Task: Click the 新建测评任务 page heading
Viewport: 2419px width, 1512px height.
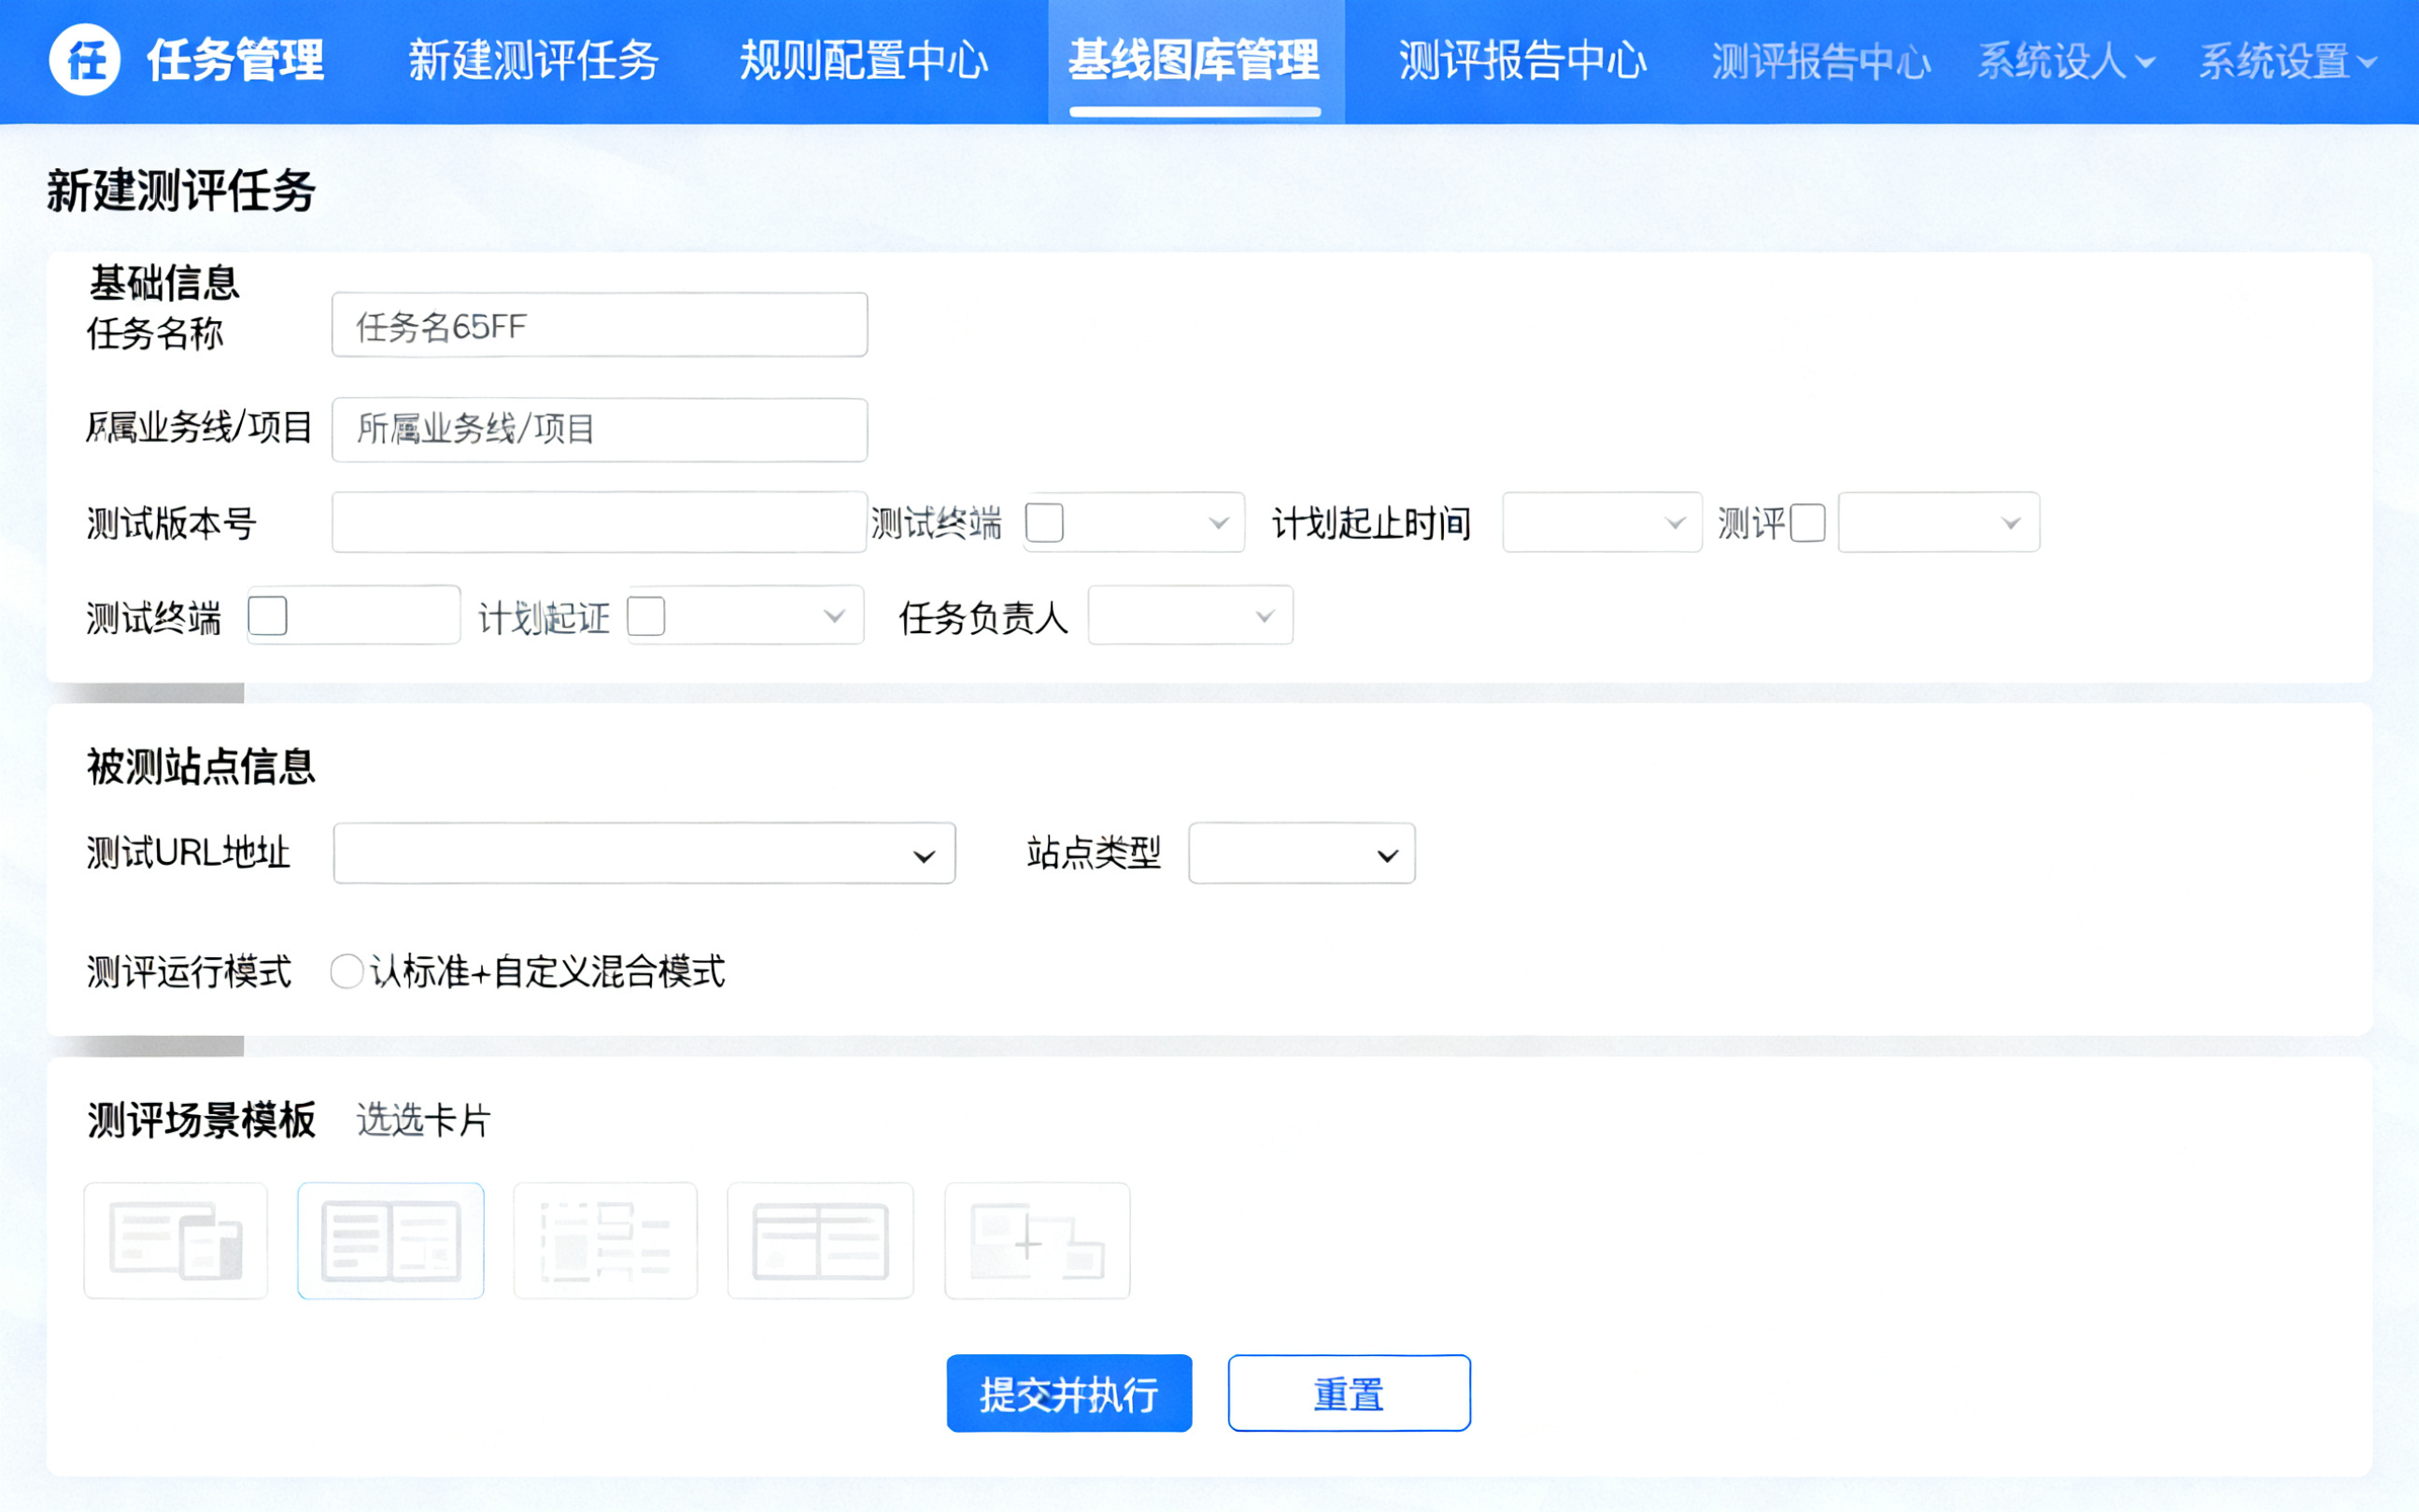Action: 181,191
